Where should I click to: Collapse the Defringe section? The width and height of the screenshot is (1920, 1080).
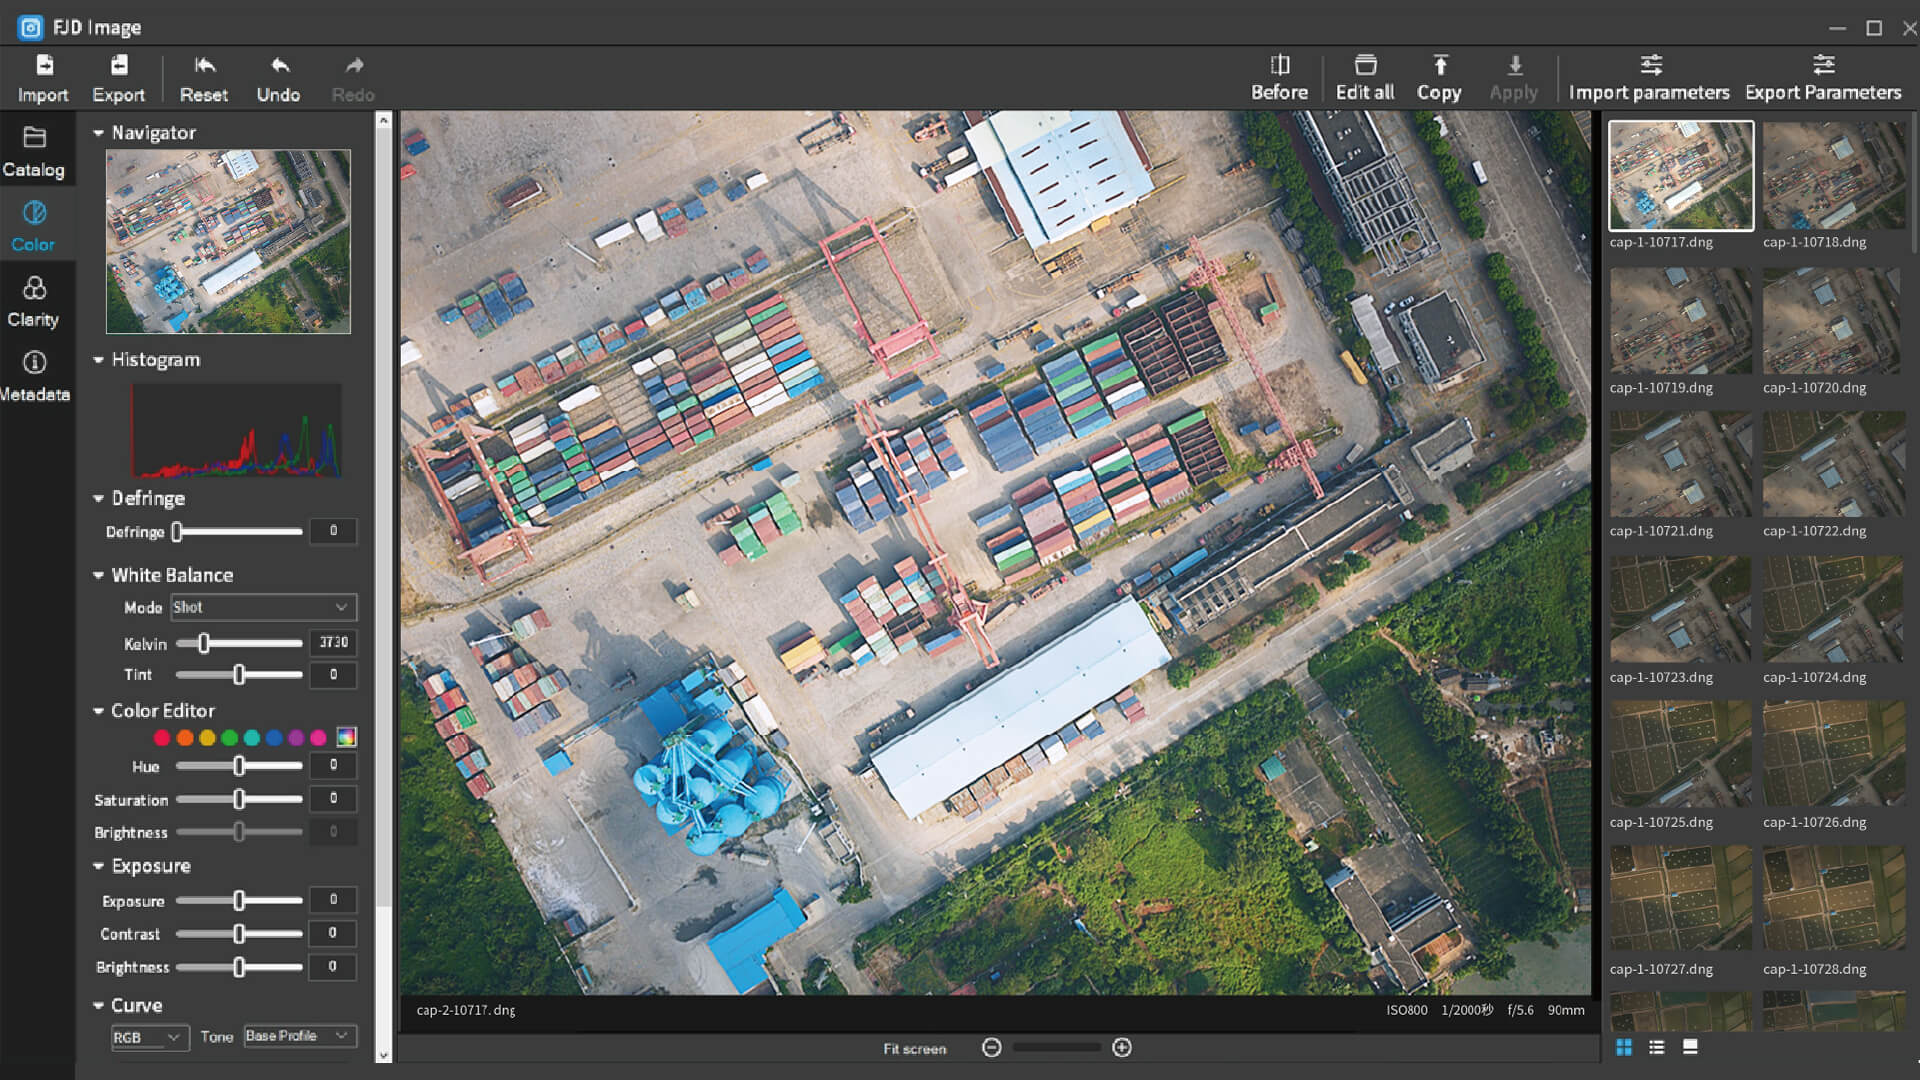[x=98, y=498]
